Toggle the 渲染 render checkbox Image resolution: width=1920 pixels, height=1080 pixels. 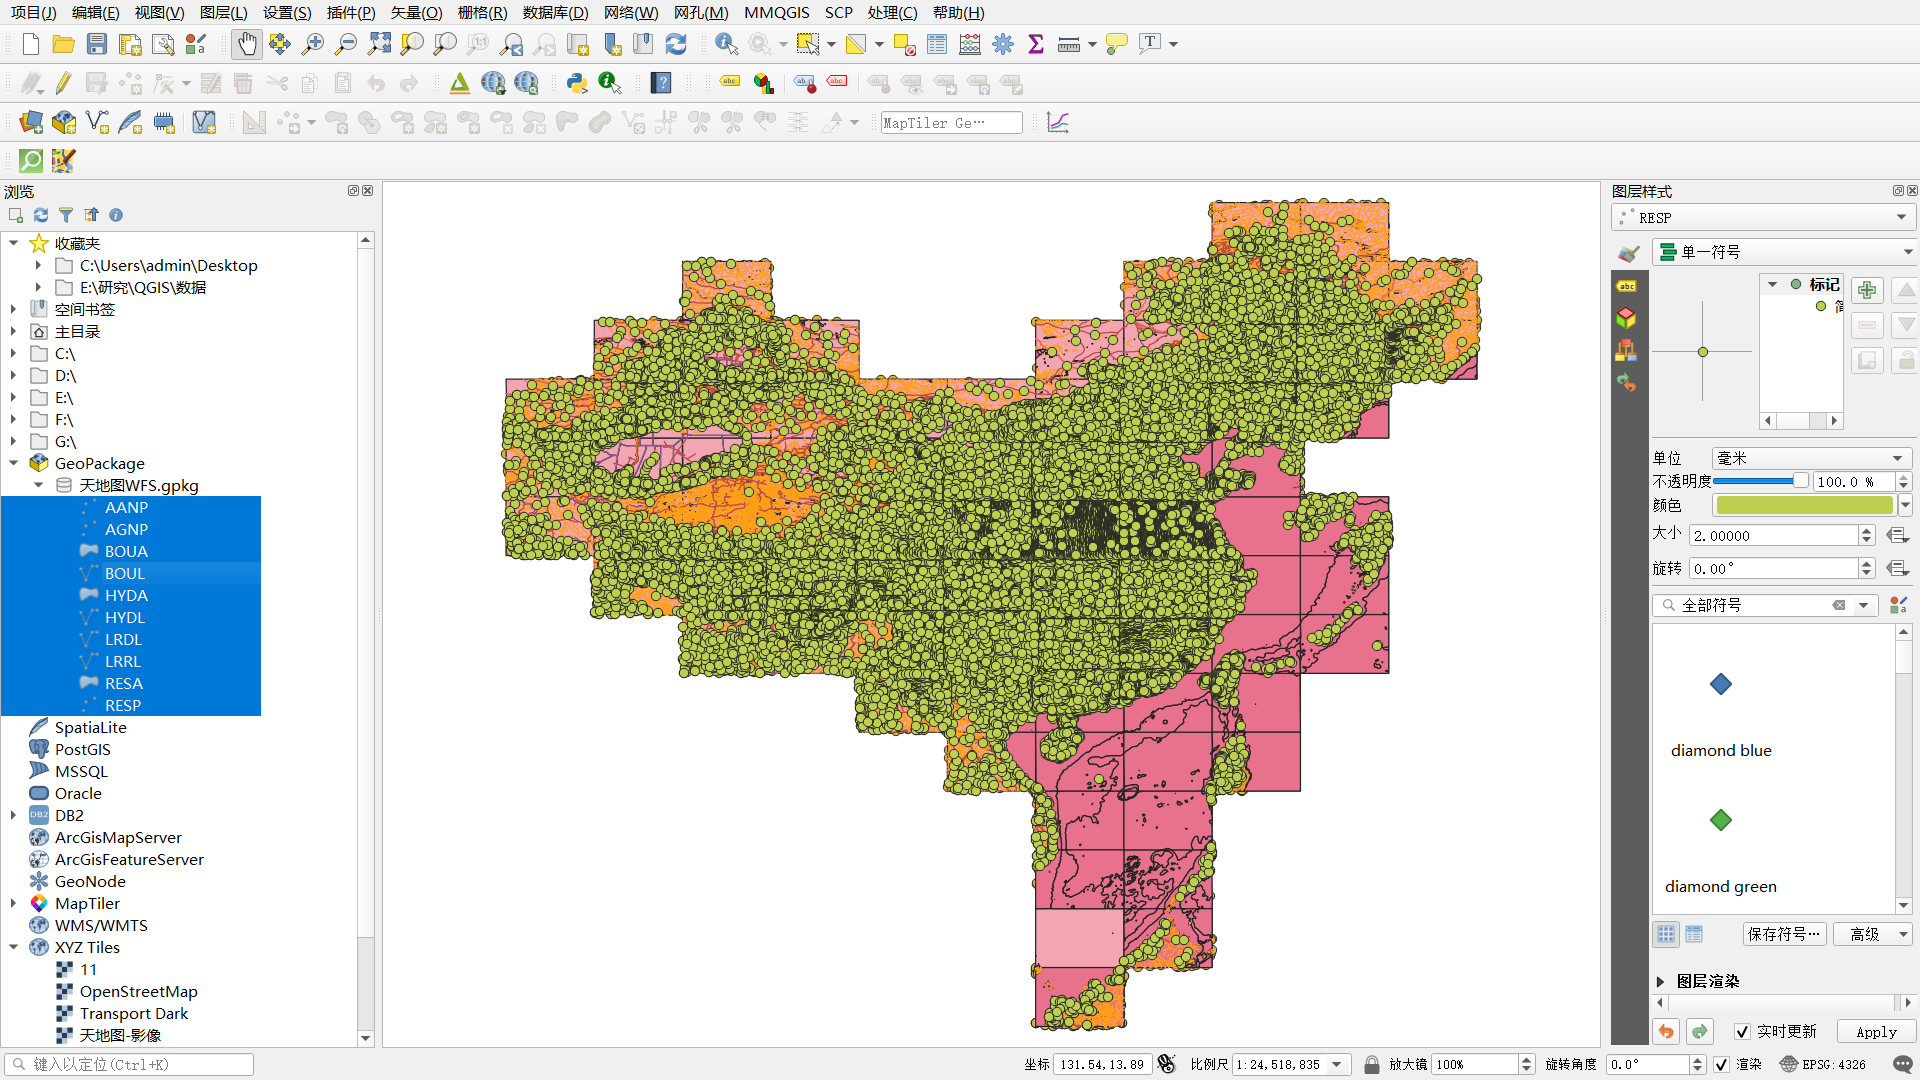[x=1721, y=1064]
